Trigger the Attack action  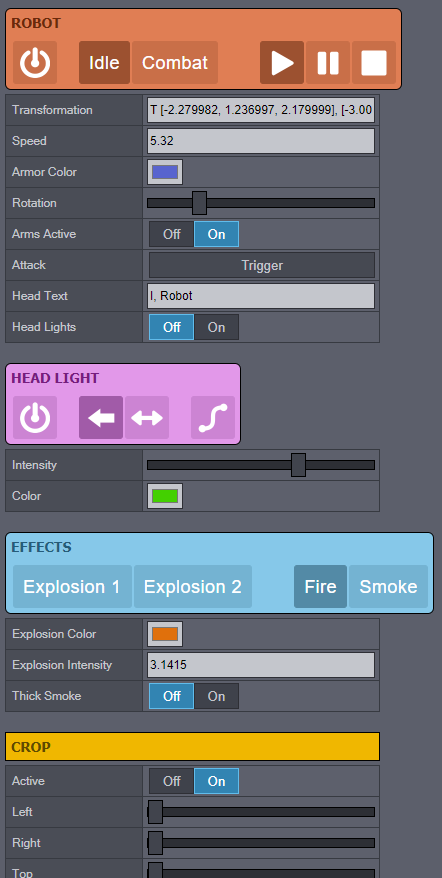262,265
